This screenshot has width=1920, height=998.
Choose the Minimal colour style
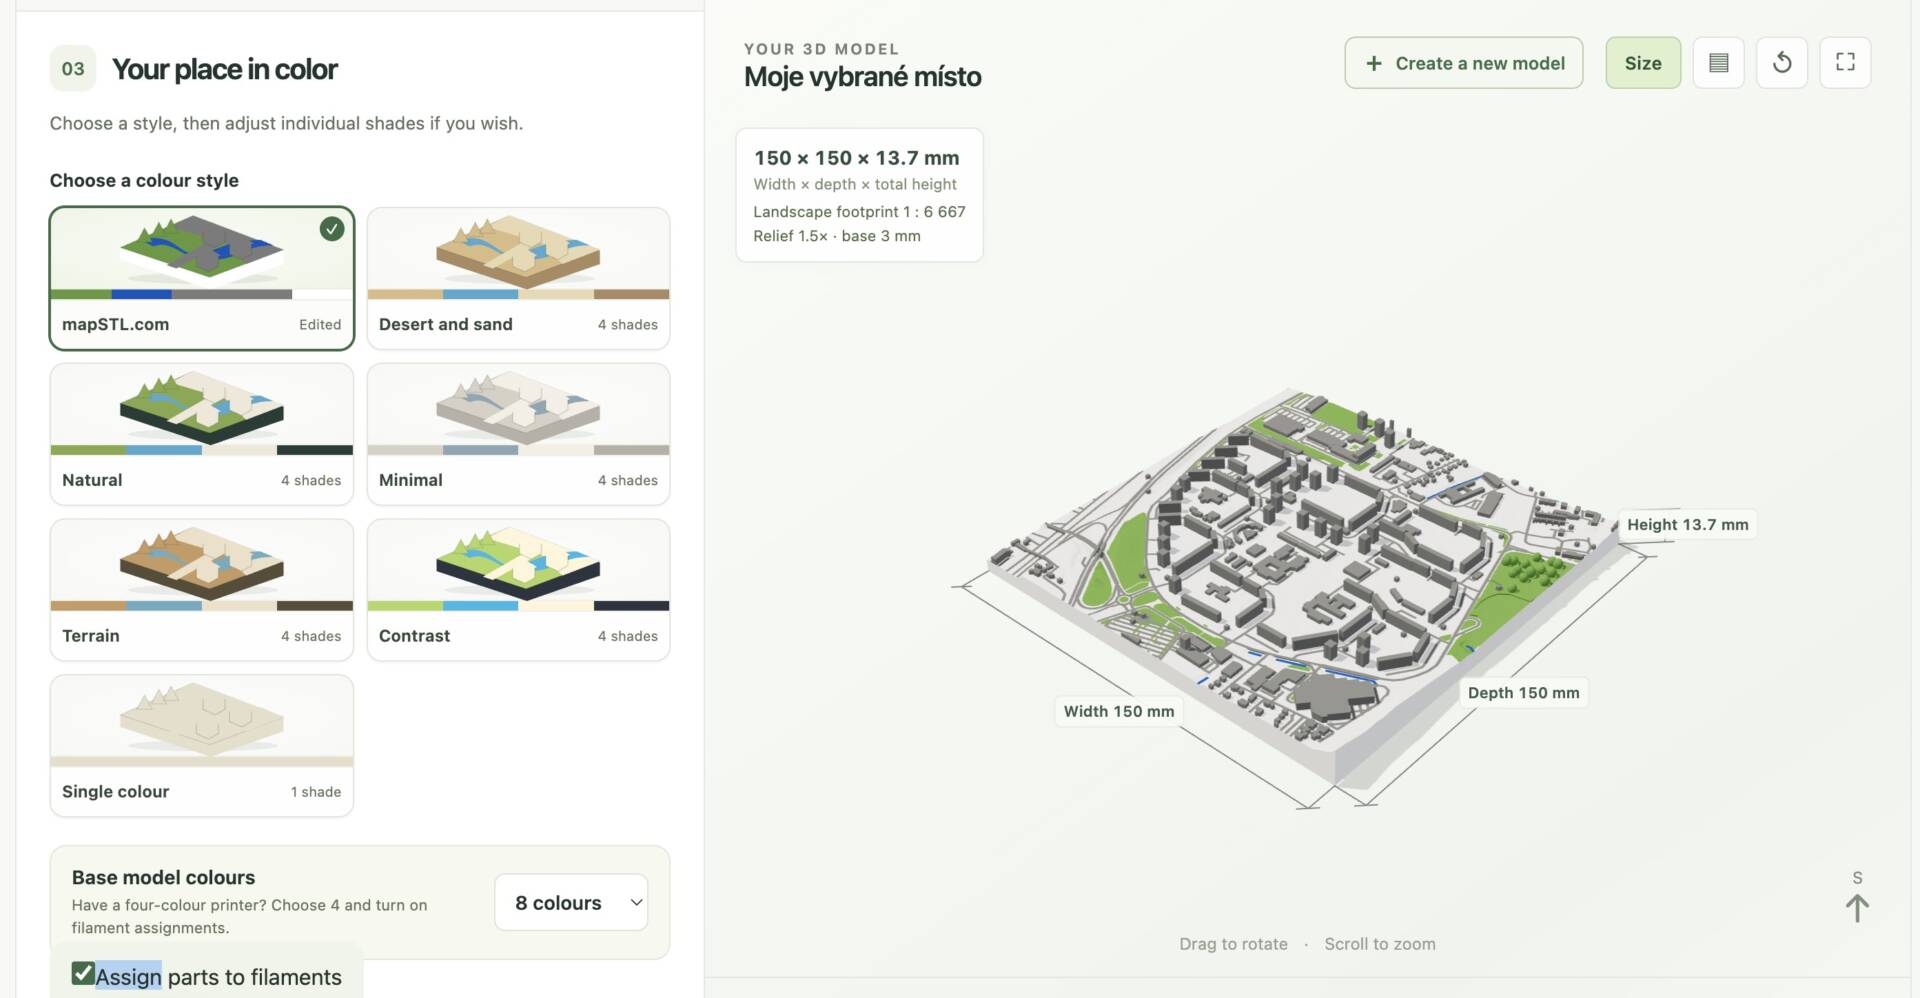(x=518, y=434)
